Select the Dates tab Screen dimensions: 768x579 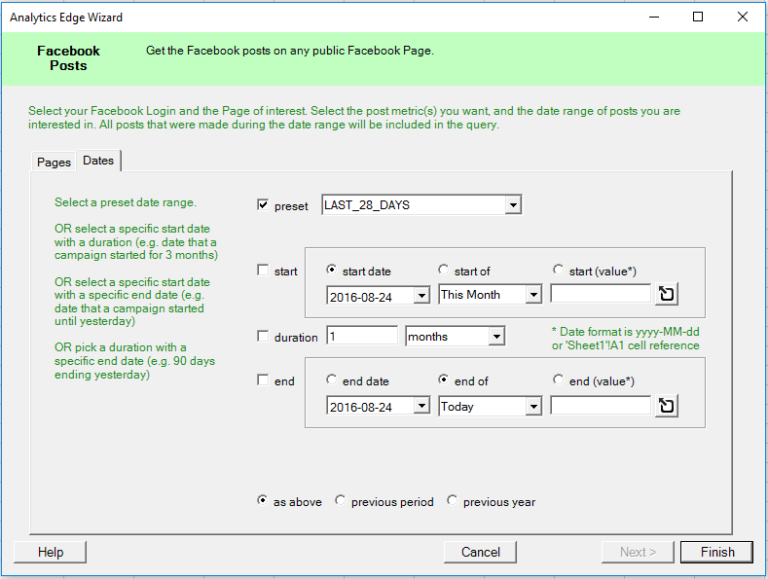click(x=98, y=160)
